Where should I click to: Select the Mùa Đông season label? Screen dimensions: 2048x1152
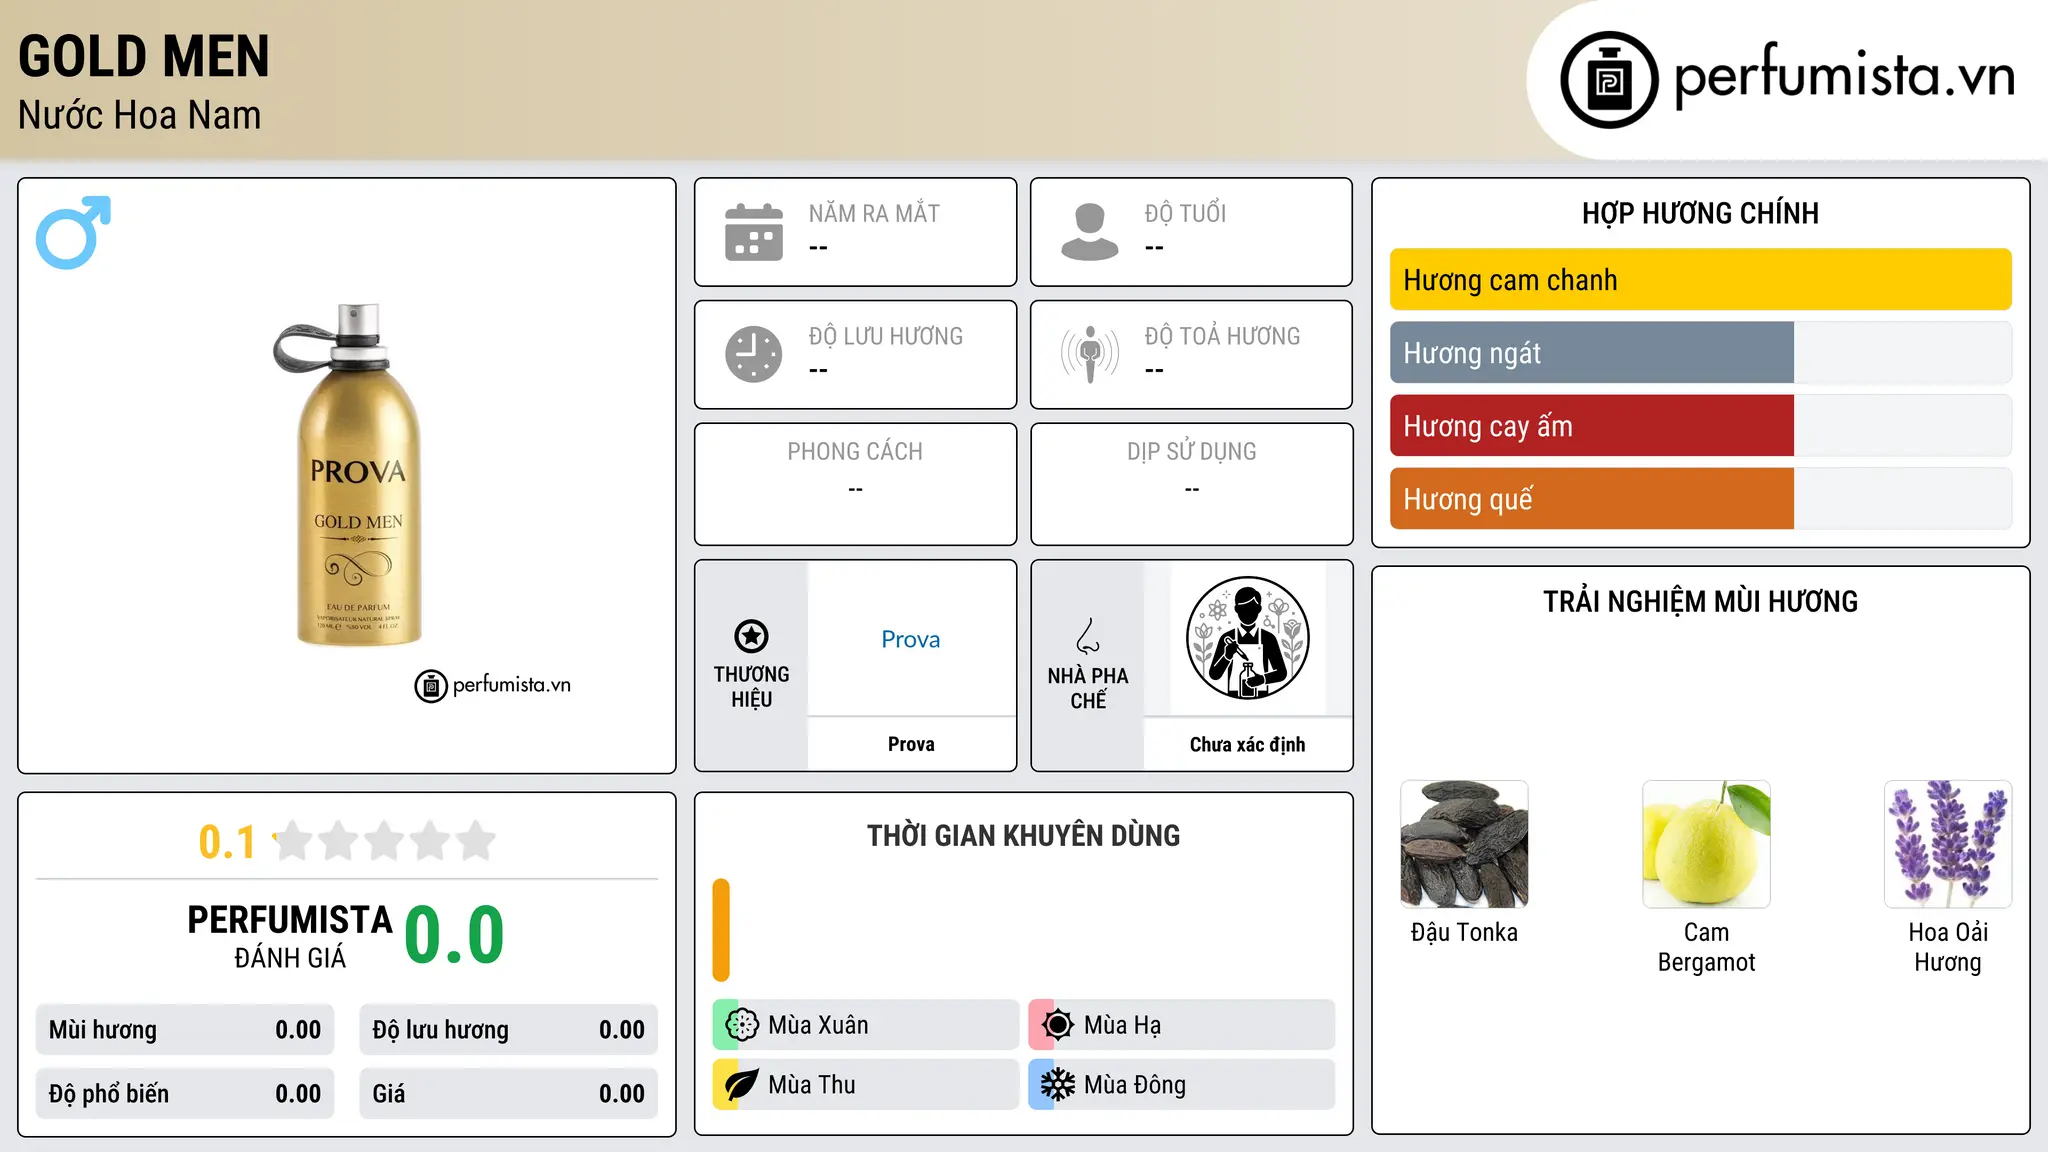click(x=1135, y=1085)
